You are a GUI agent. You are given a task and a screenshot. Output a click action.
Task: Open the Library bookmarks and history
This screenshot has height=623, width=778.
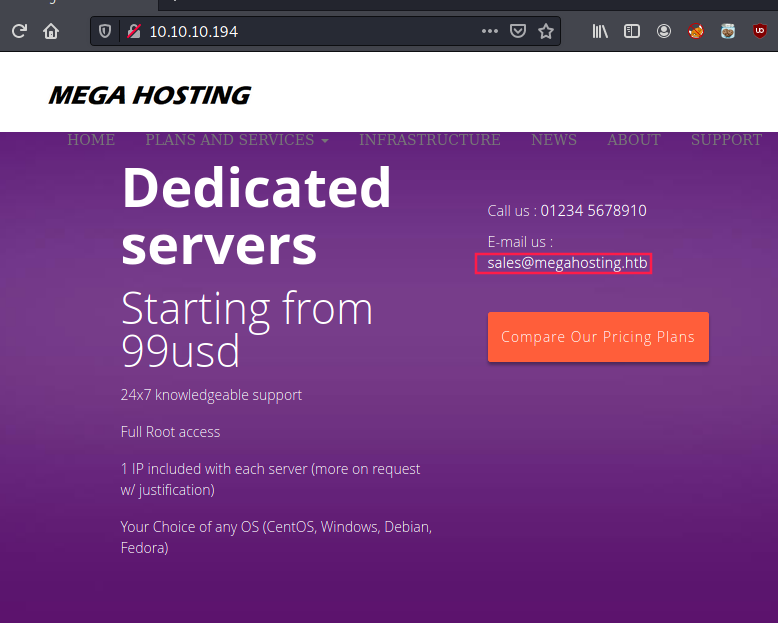pos(600,31)
